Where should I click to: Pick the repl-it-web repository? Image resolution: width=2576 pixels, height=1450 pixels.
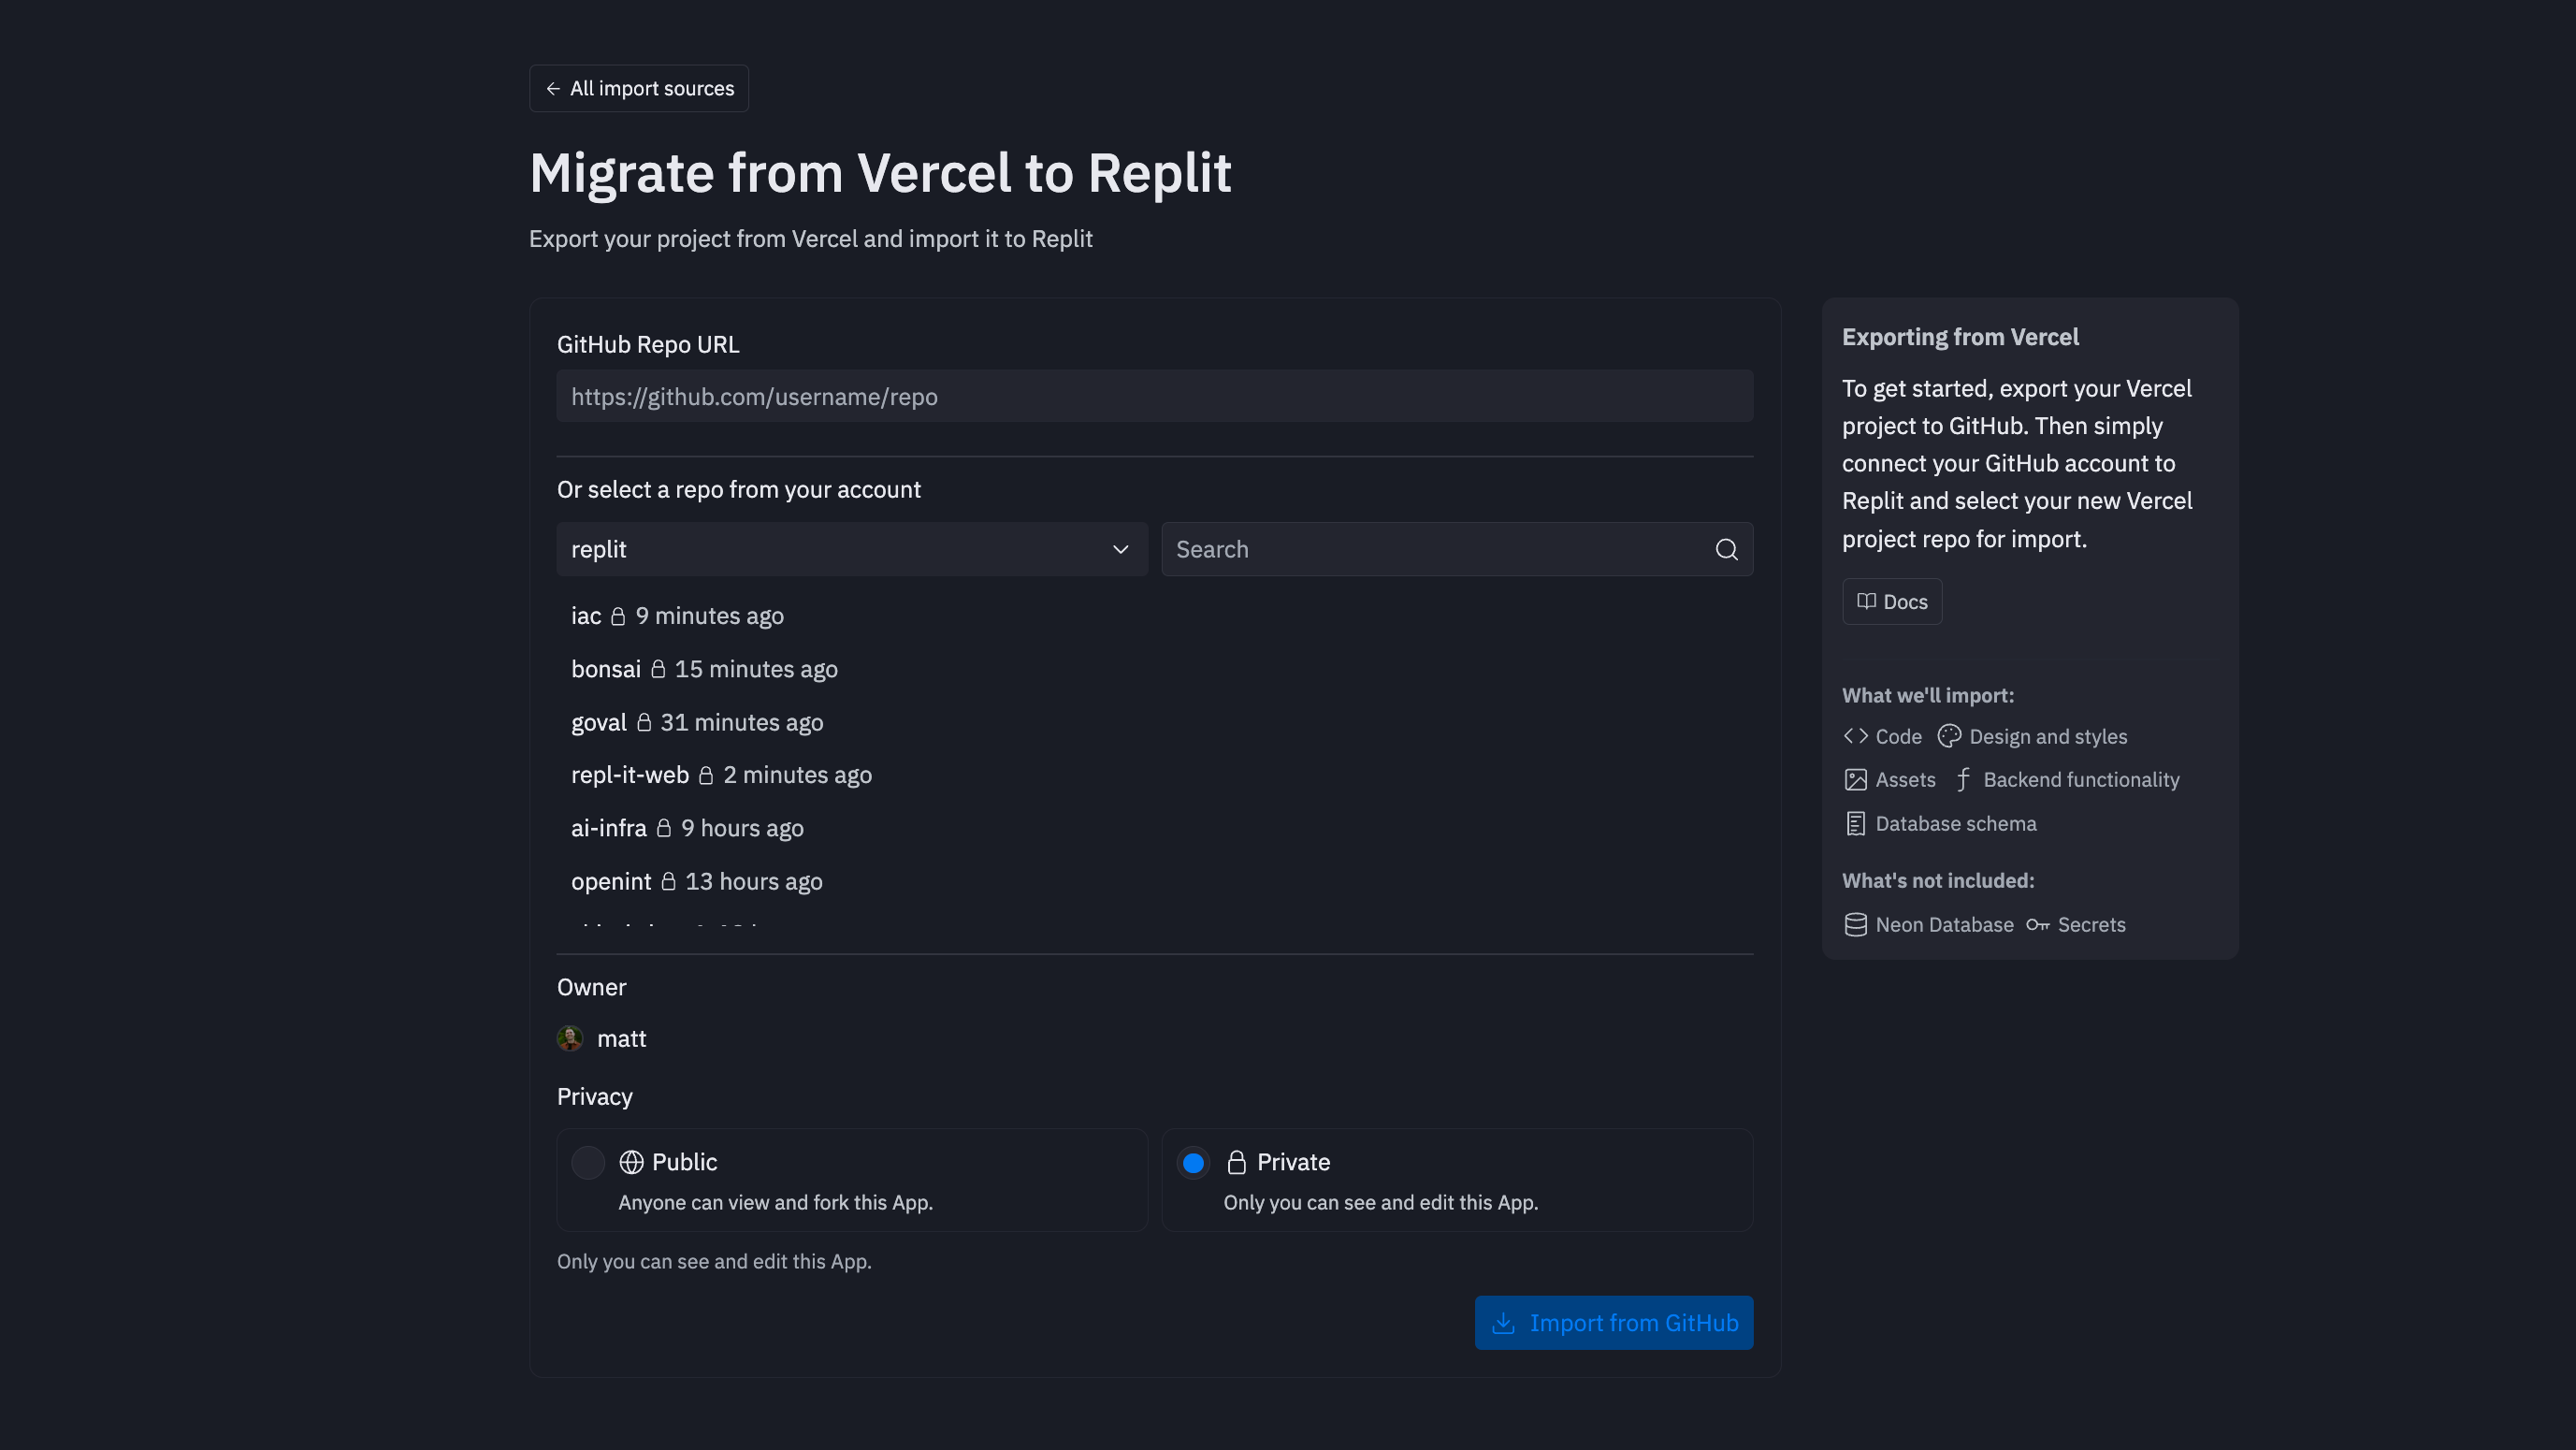[x=630, y=775]
